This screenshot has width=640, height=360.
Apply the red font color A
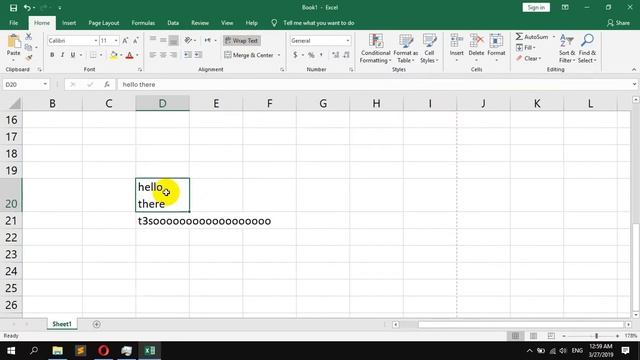click(x=129, y=55)
